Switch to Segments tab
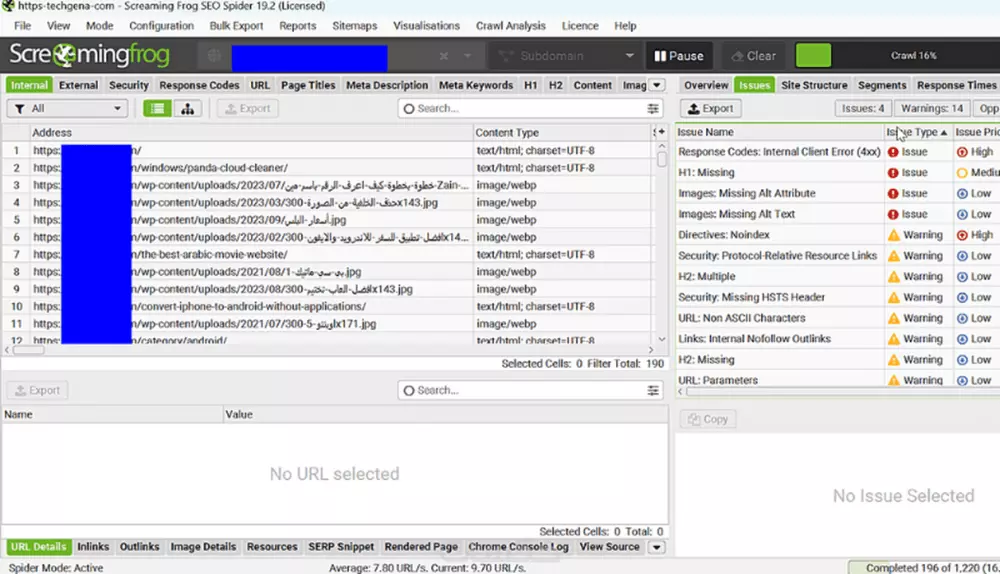Screen dimensions: 1000x574 pos(882,85)
